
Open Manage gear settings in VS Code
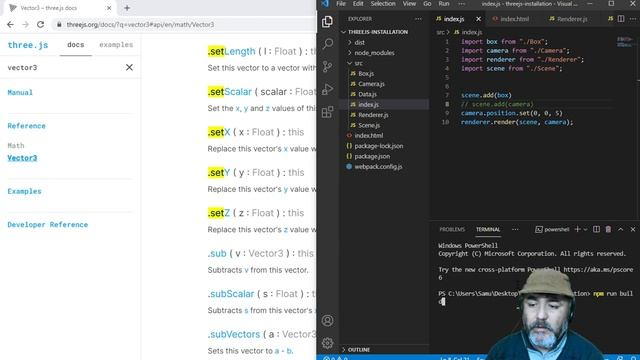[327, 343]
